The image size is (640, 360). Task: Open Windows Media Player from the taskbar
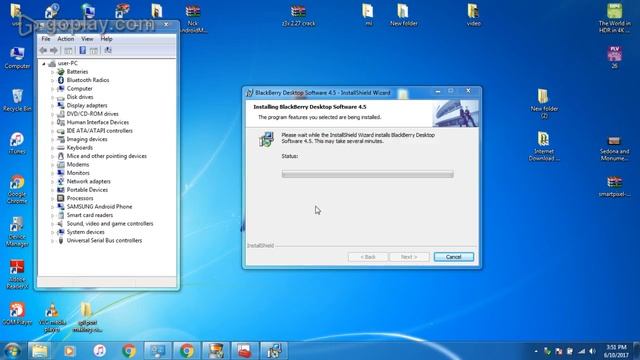click(x=69, y=351)
